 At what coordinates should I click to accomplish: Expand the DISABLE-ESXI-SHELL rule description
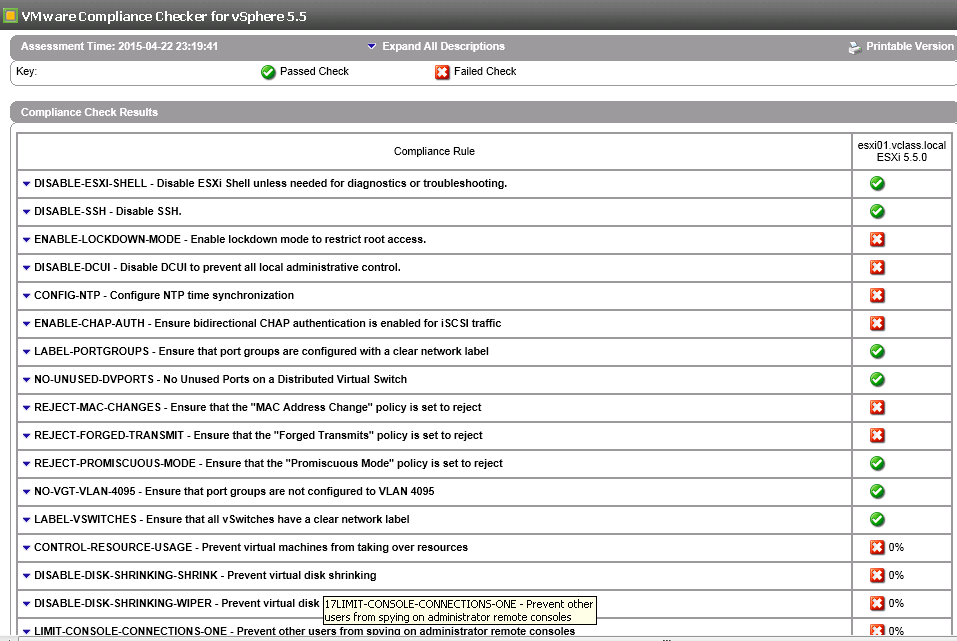click(x=26, y=184)
